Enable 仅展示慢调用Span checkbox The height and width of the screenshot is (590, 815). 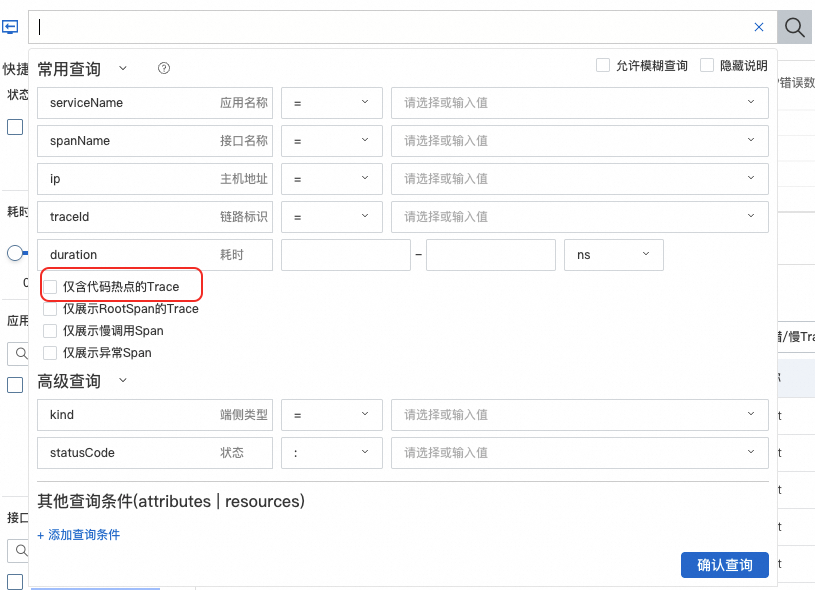(x=50, y=331)
